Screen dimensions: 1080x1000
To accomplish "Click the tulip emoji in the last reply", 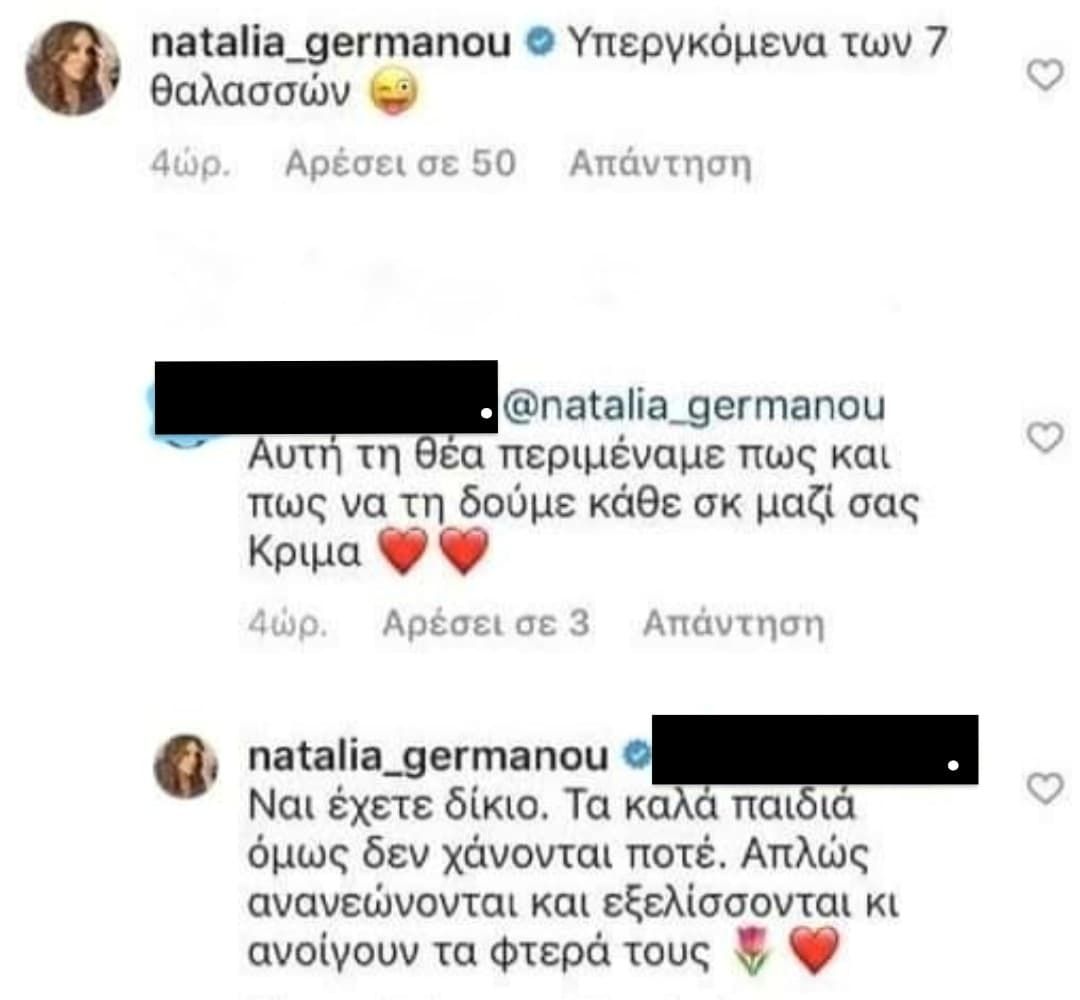I will pos(753,951).
